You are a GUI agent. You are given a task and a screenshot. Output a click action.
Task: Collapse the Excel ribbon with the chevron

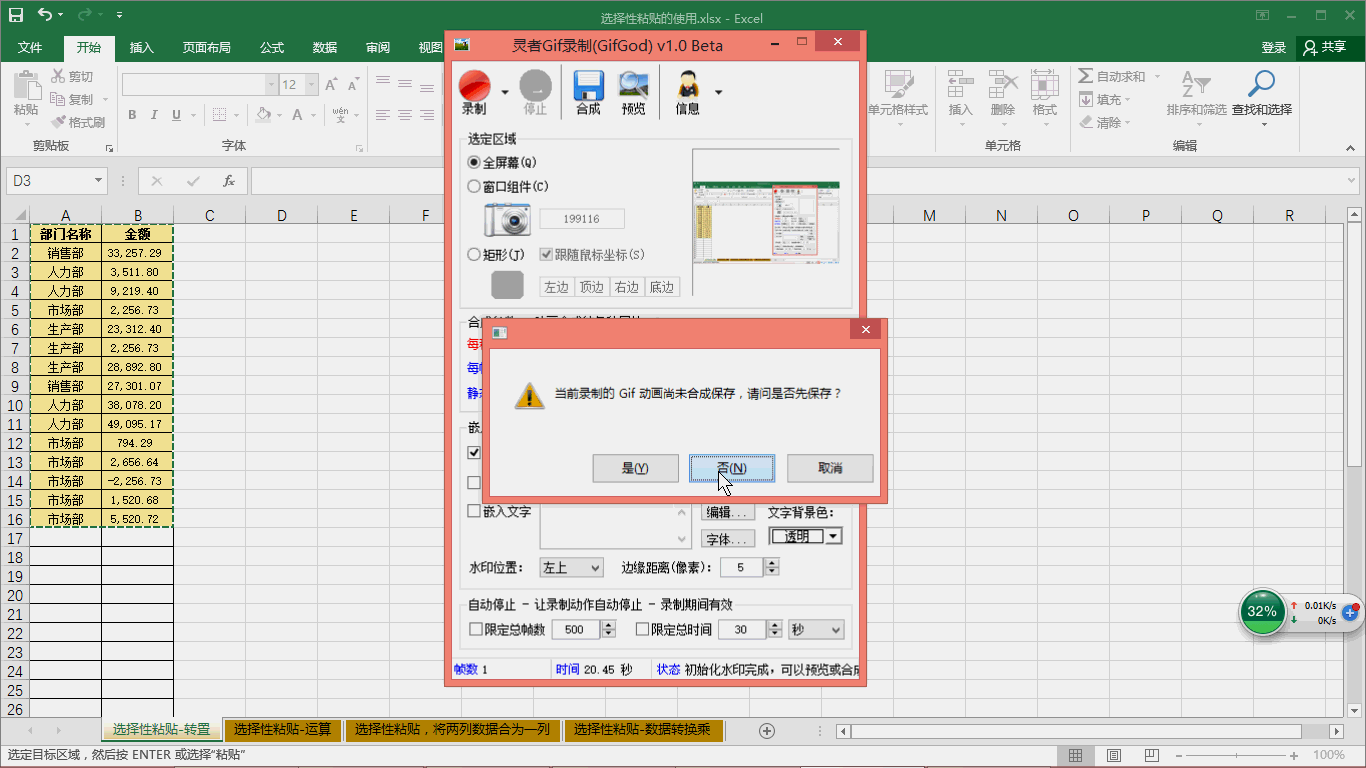(1350, 146)
